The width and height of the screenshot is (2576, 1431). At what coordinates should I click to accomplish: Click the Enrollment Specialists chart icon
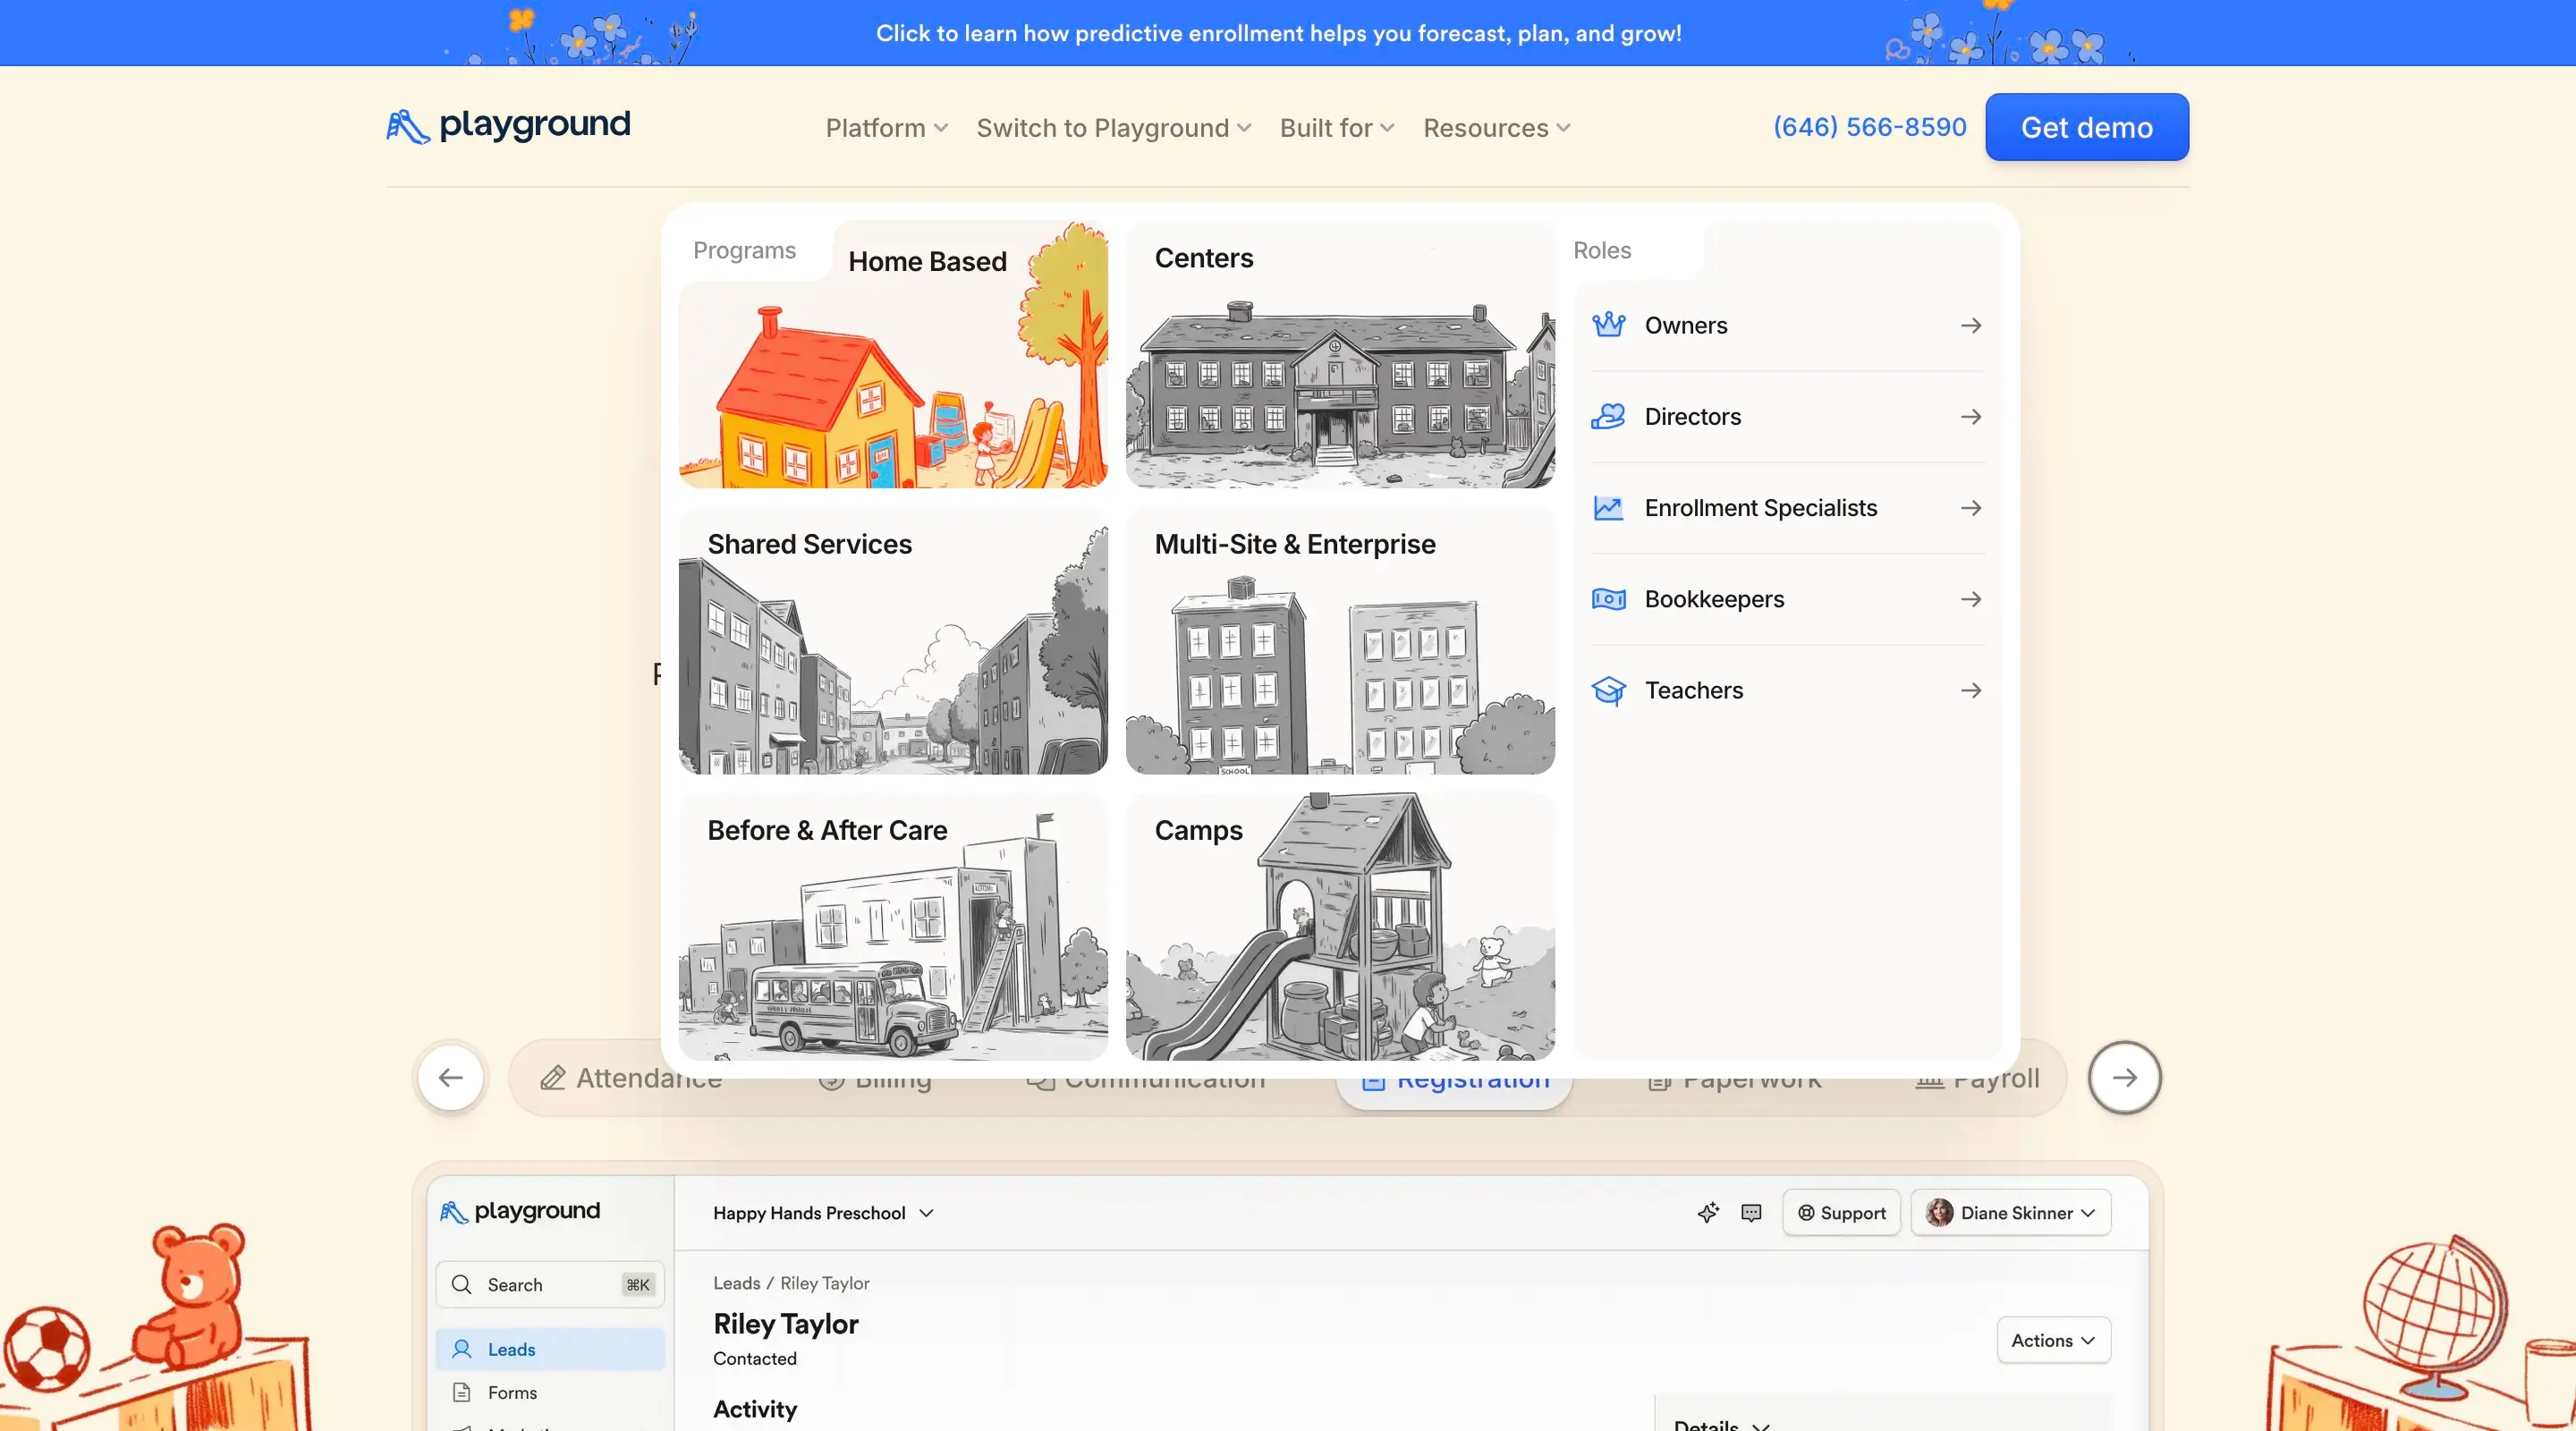[1608, 508]
